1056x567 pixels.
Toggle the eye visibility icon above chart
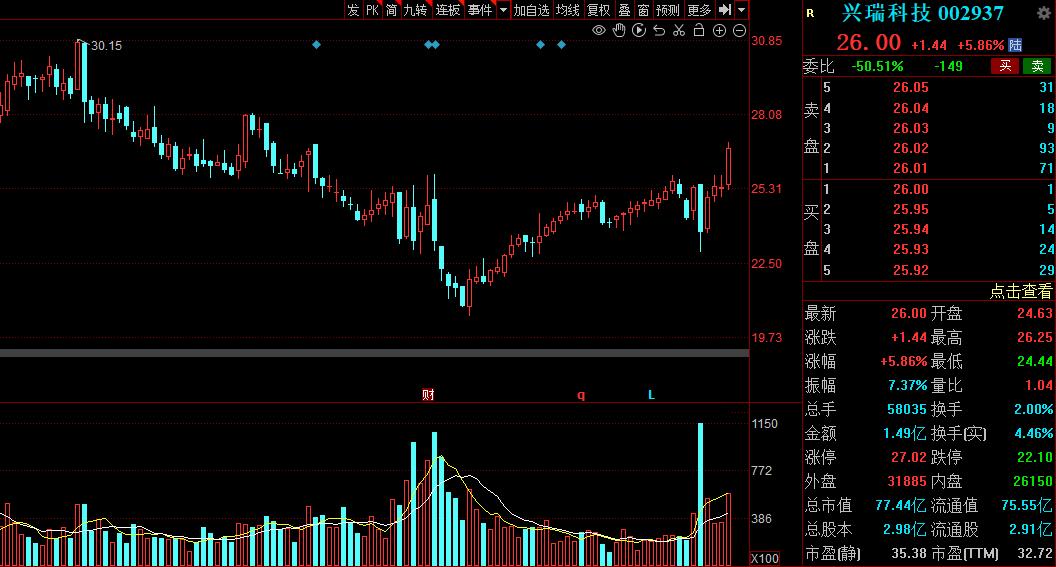click(599, 30)
